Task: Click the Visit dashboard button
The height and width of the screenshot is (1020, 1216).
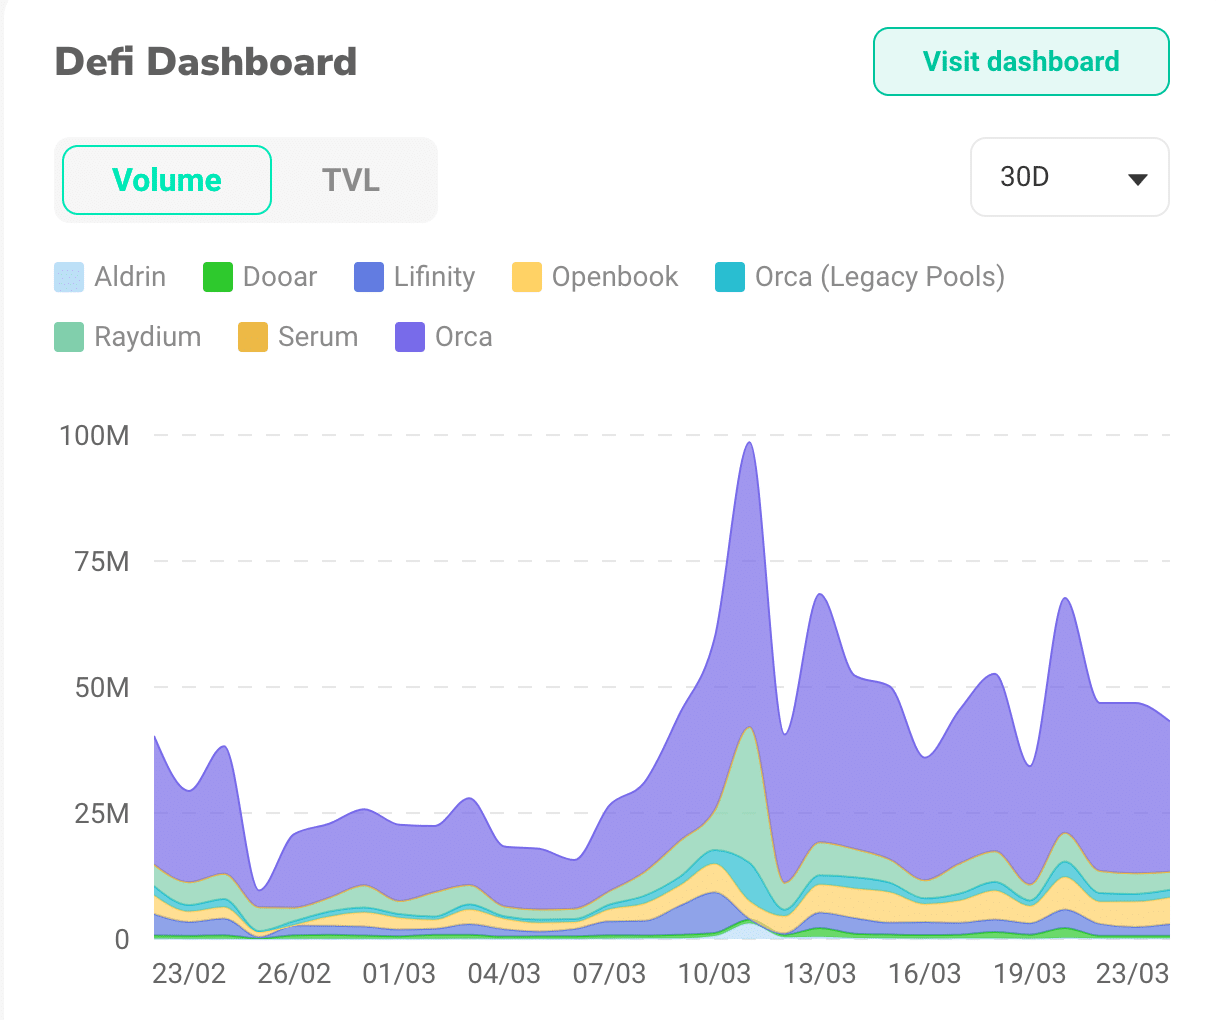Action: point(1020,61)
